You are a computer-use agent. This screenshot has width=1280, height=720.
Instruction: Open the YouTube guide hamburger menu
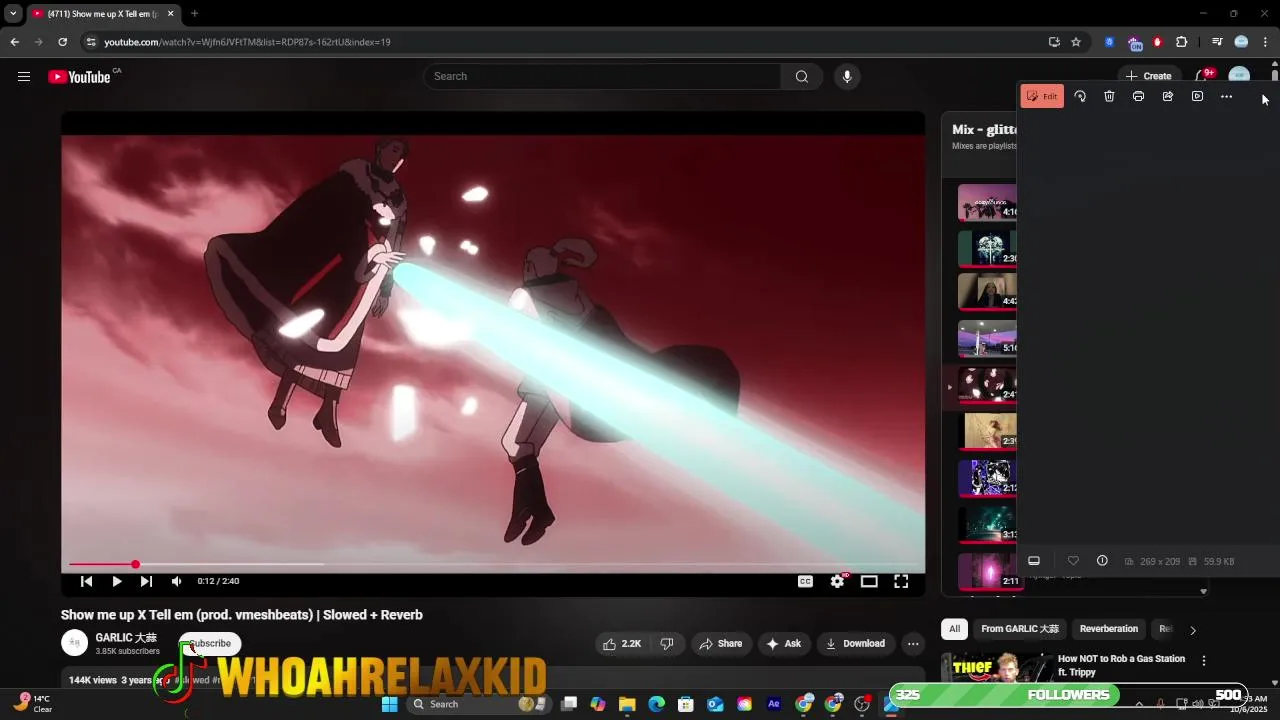[24, 77]
